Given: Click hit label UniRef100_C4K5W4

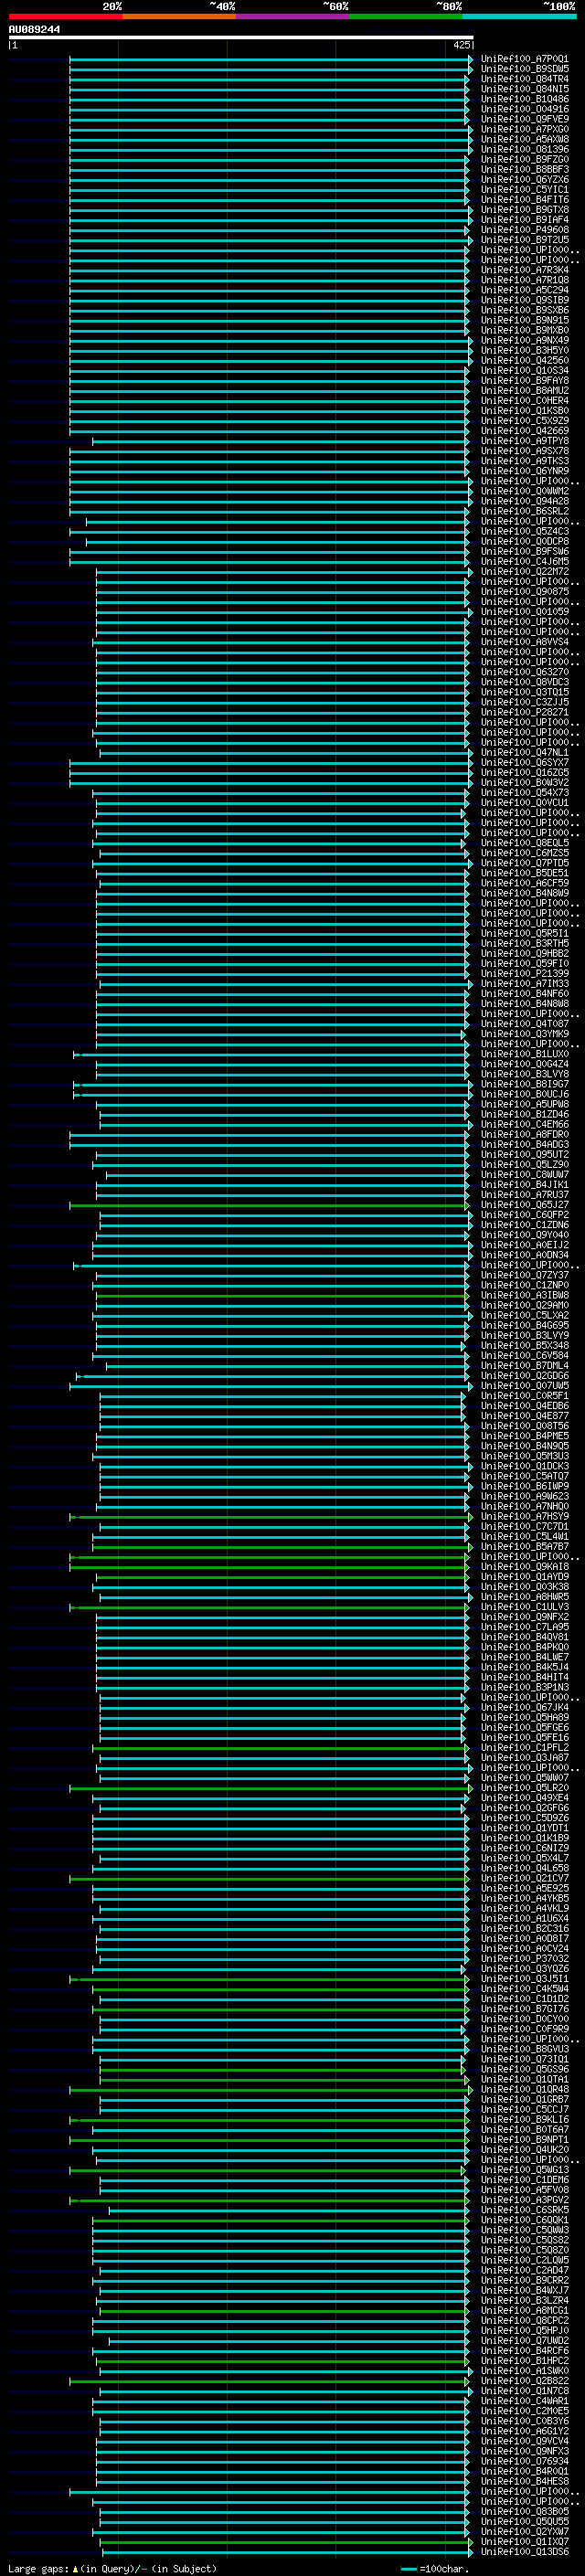Looking at the screenshot, I should coord(524,1989).
